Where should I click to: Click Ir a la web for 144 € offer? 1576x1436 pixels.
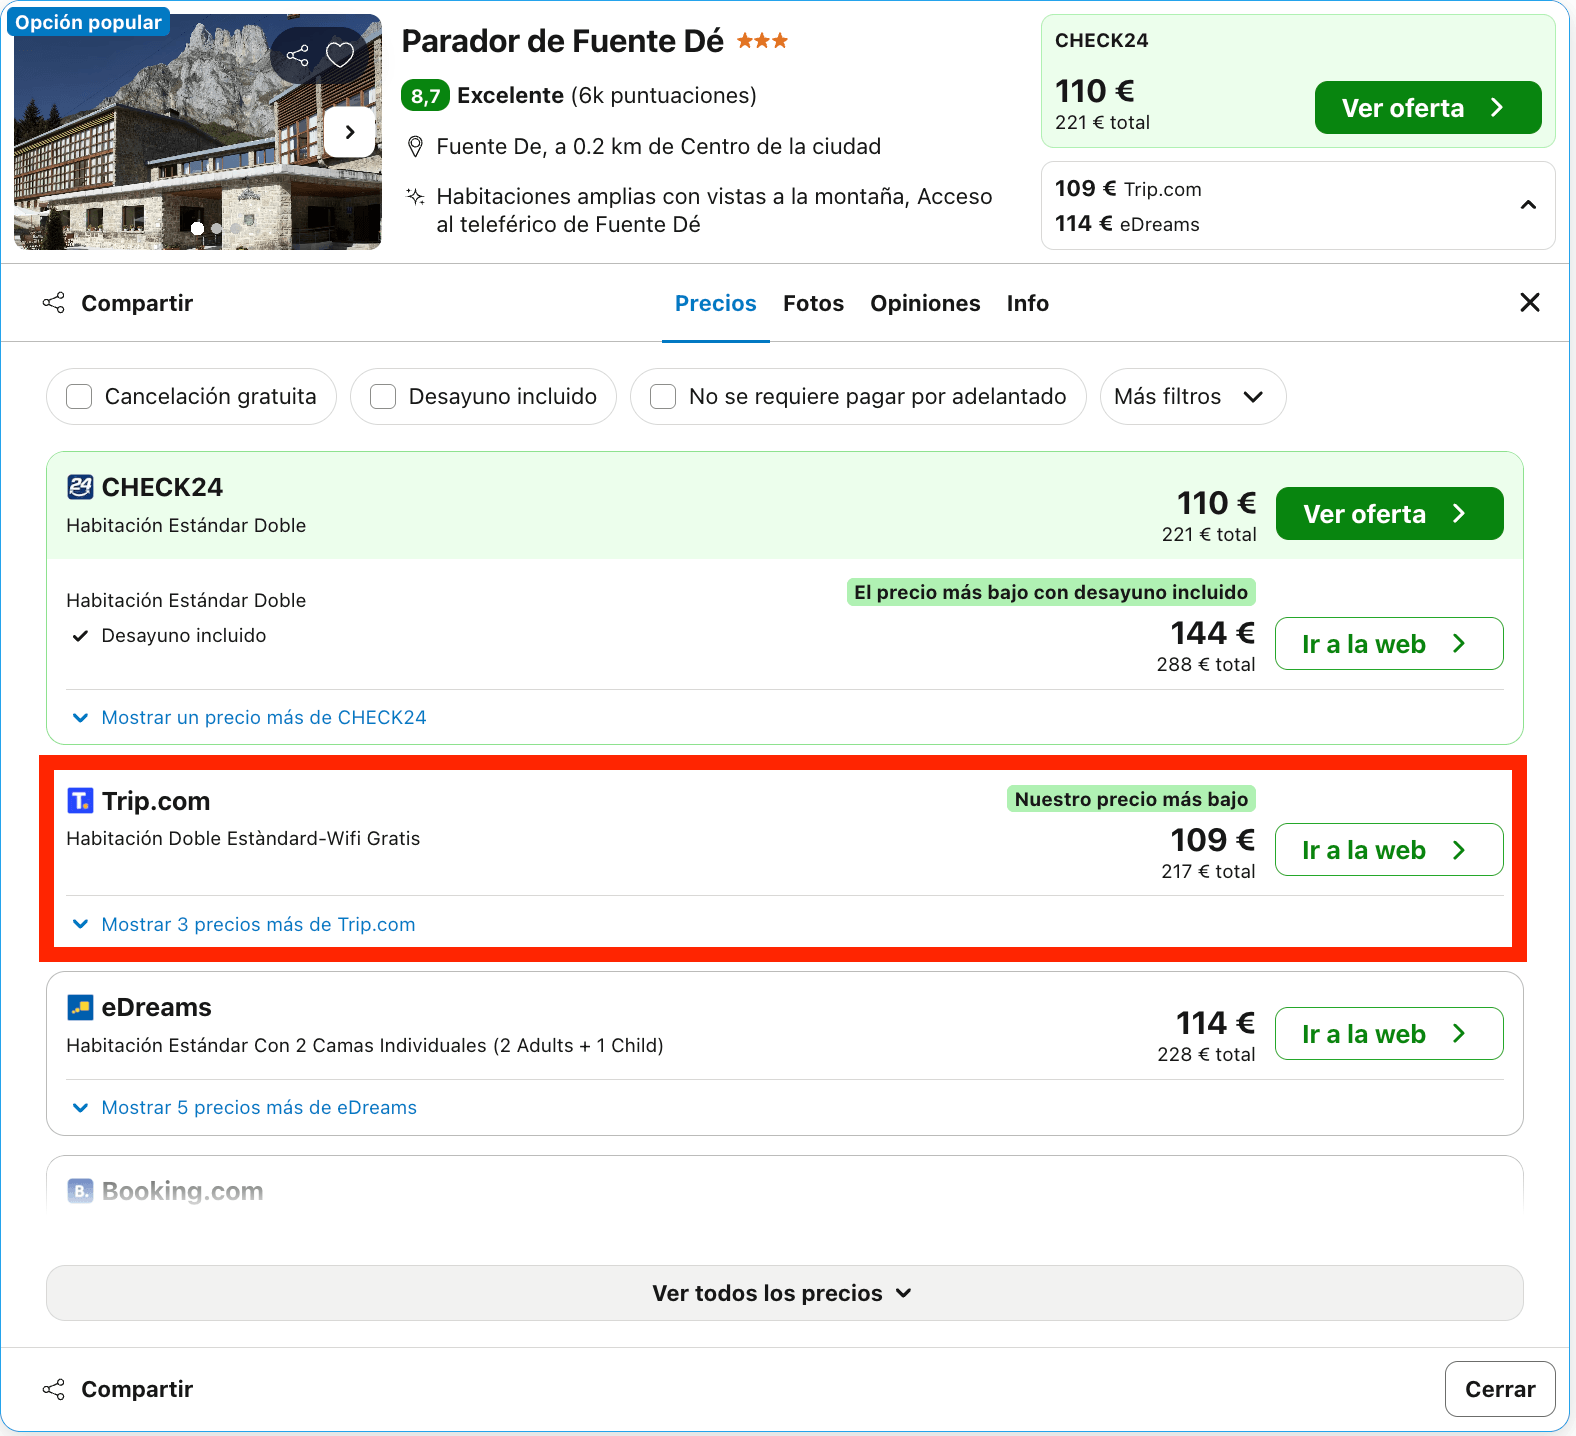pyautogui.click(x=1390, y=644)
